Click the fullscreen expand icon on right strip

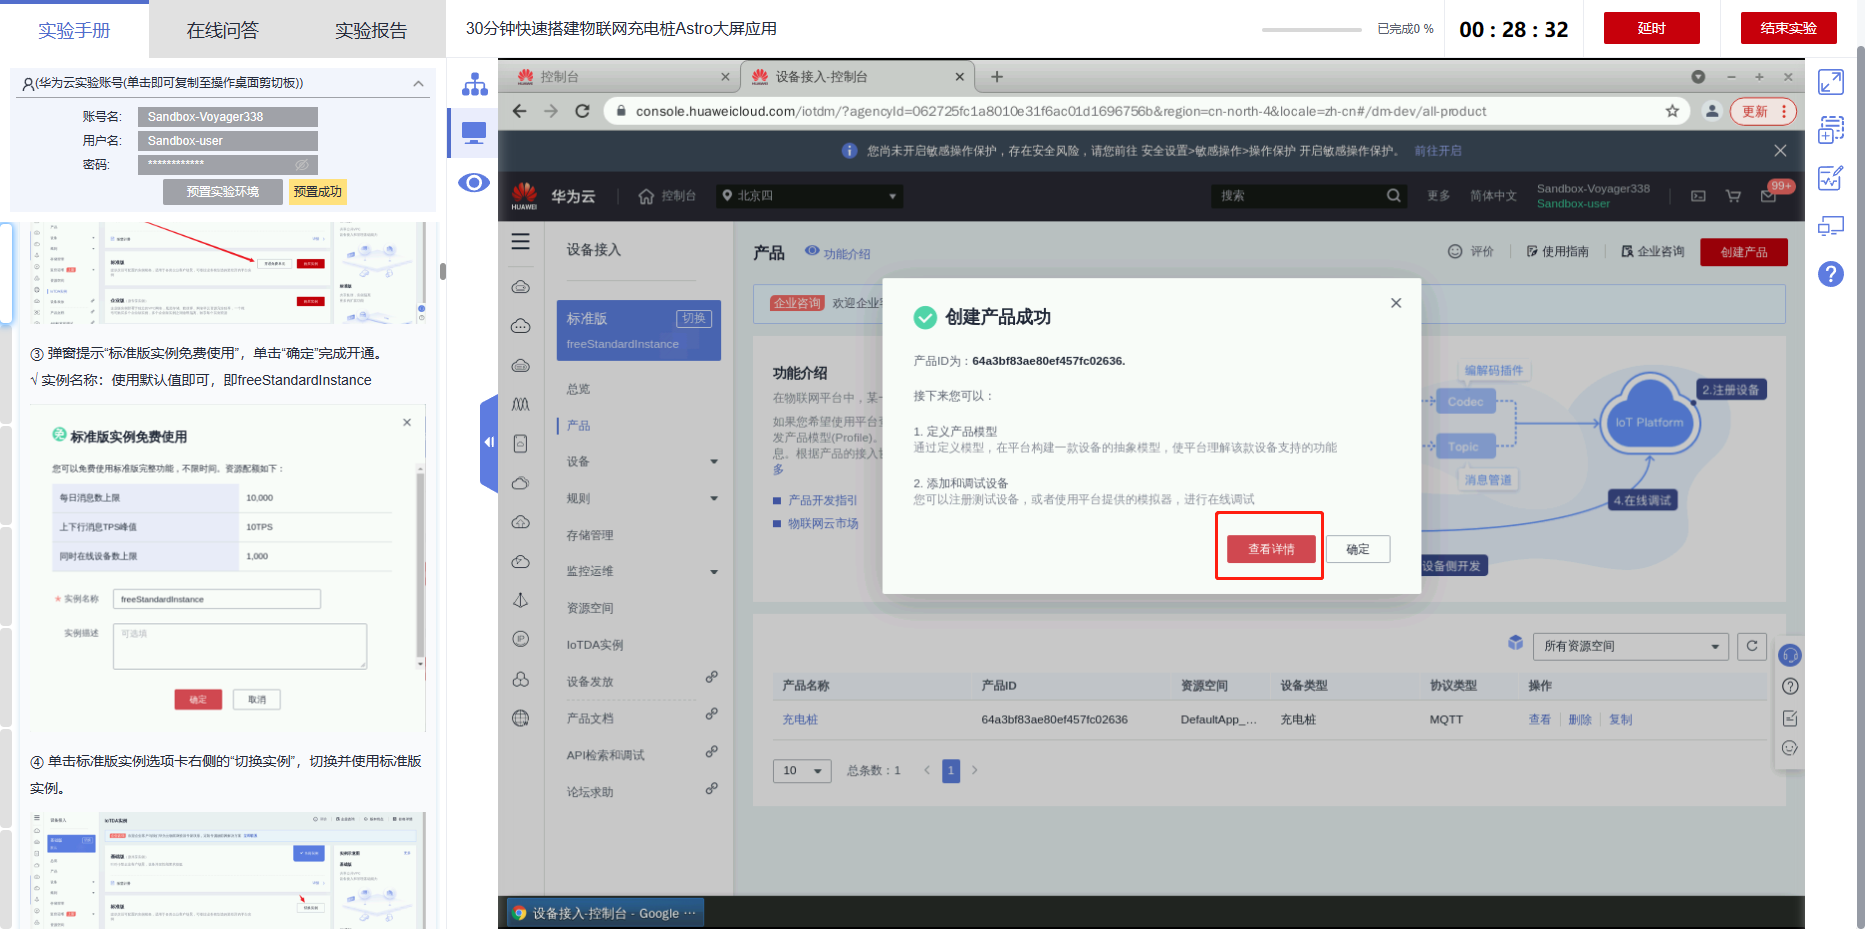[x=1831, y=82]
